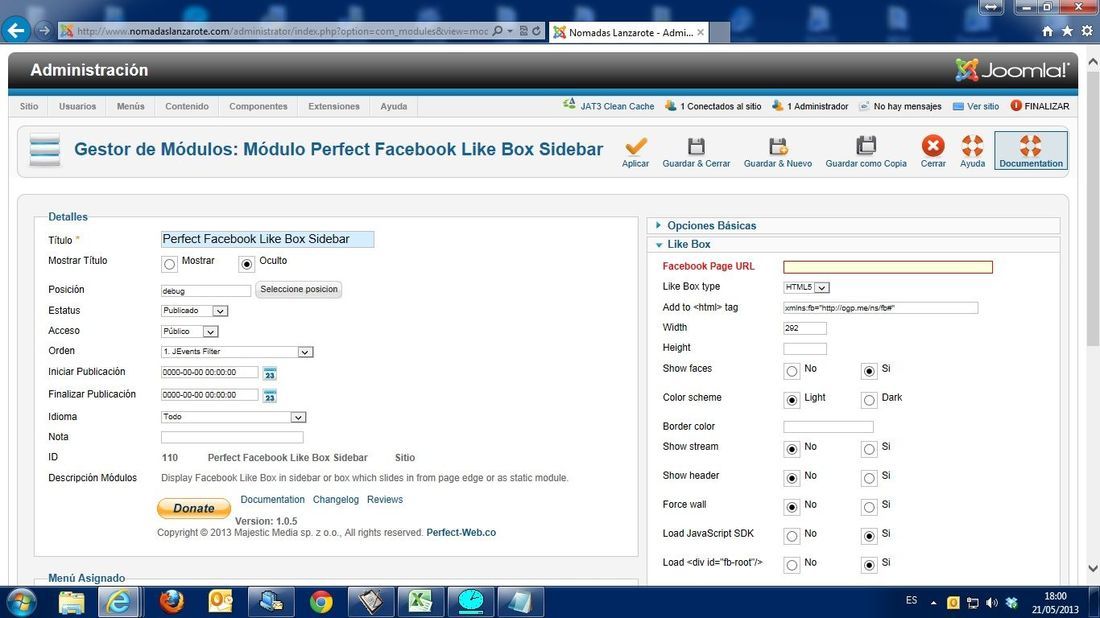Show hidden system tray icons
This screenshot has width=1100, height=618.
pos(933,603)
